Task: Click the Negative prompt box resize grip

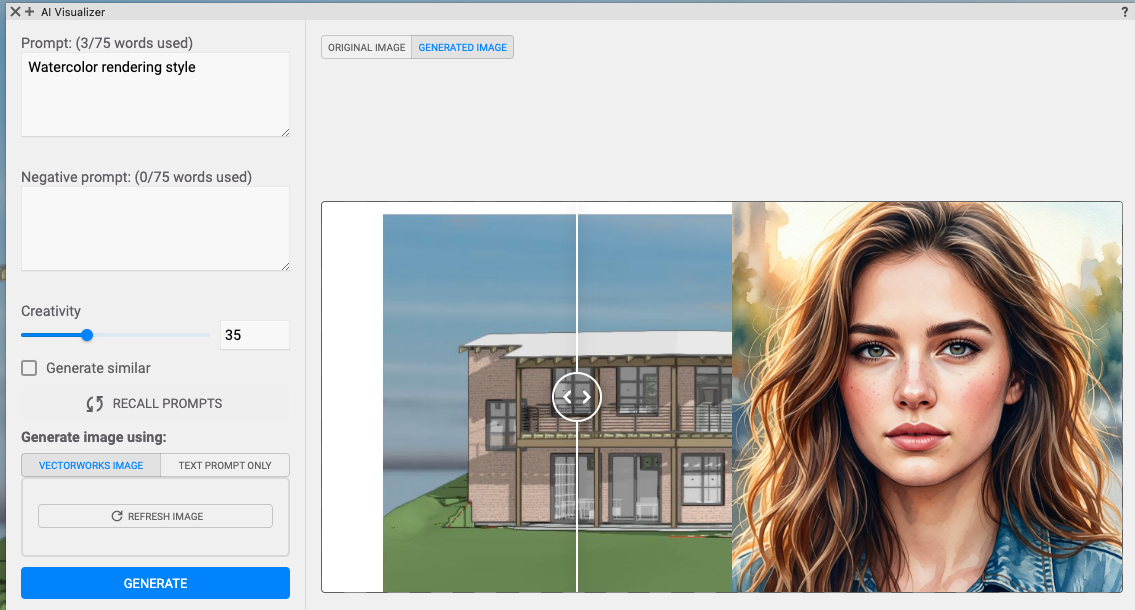Action: pos(285,266)
